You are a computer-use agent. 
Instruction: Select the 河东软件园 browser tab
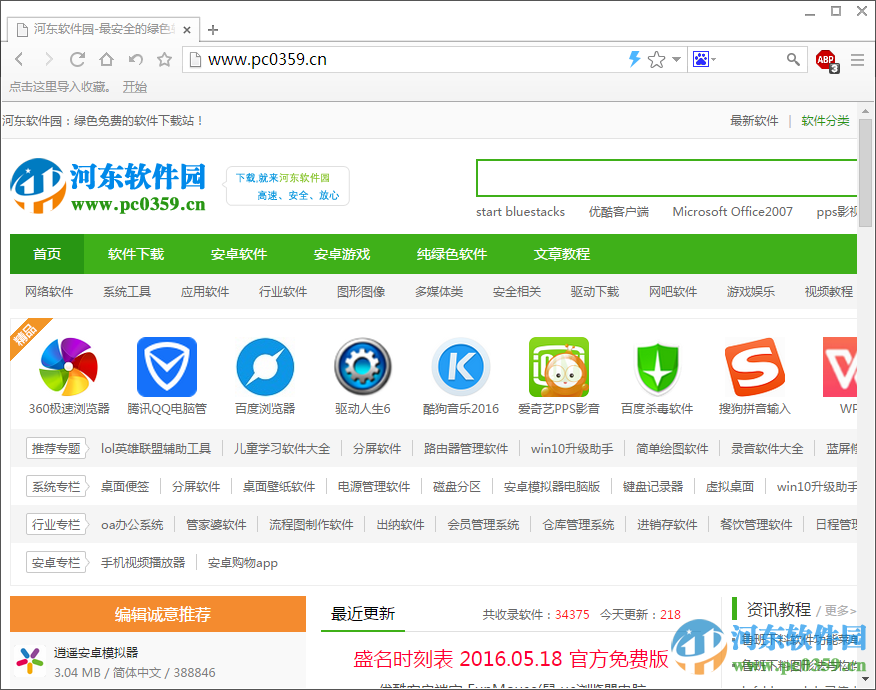pos(100,29)
